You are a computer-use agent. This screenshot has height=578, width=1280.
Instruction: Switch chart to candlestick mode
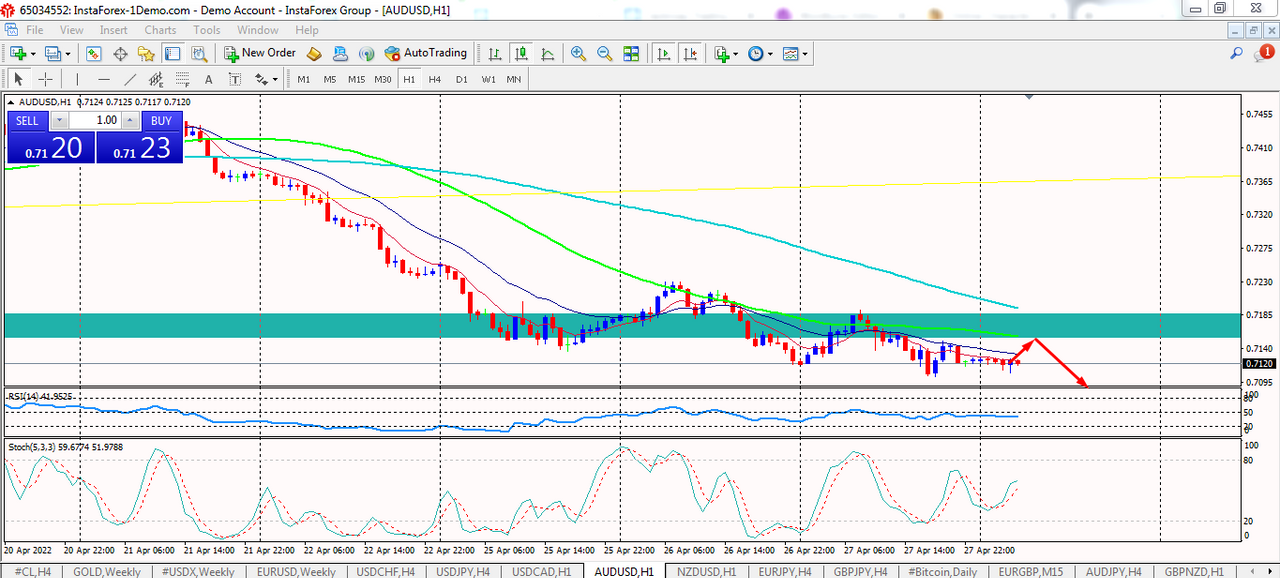click(x=520, y=53)
